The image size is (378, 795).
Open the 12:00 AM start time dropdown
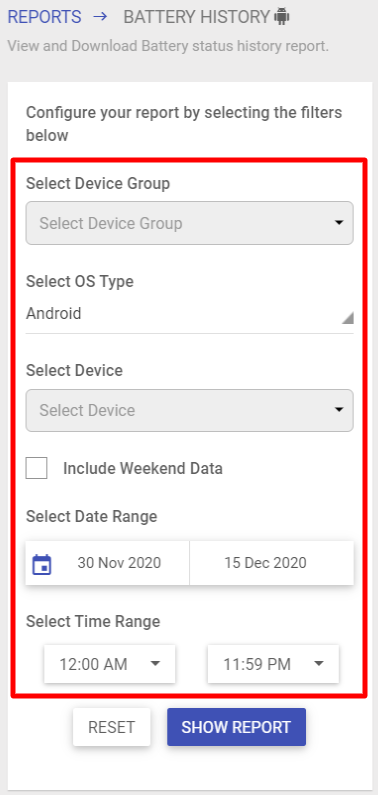[109, 664]
